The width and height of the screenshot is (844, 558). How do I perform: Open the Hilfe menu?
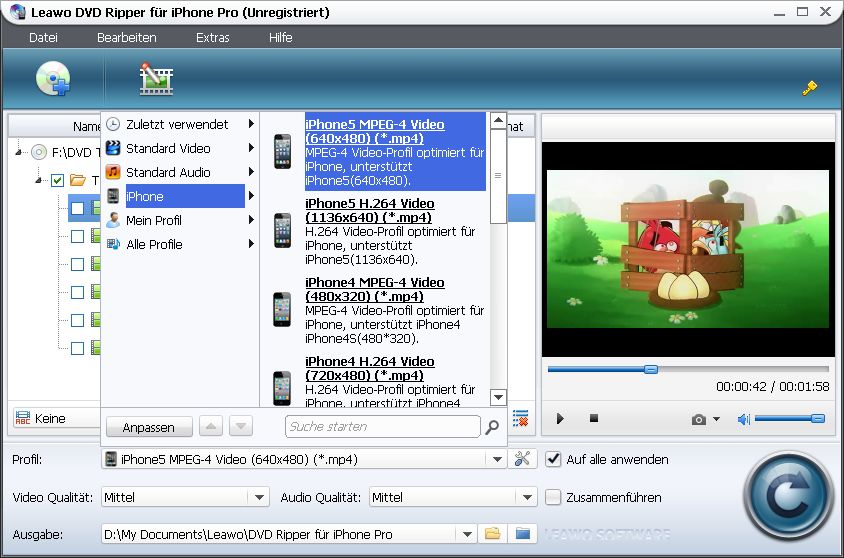[x=280, y=38]
